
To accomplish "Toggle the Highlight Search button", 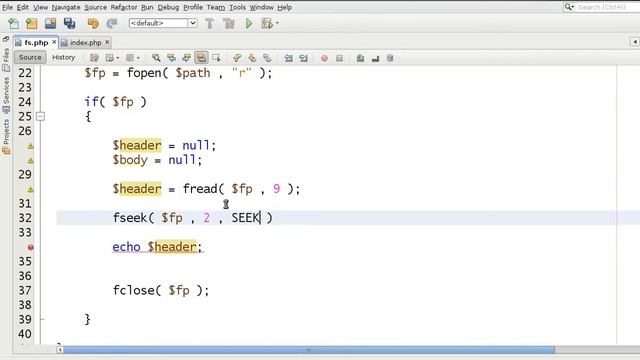I will (x=201, y=58).
